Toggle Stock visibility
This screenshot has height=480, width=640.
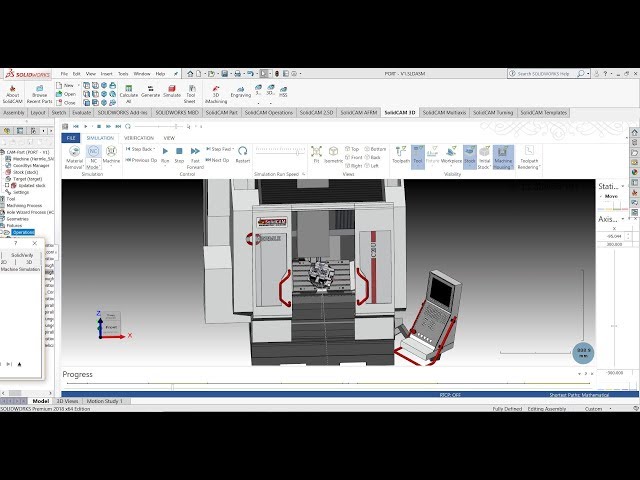tap(470, 157)
